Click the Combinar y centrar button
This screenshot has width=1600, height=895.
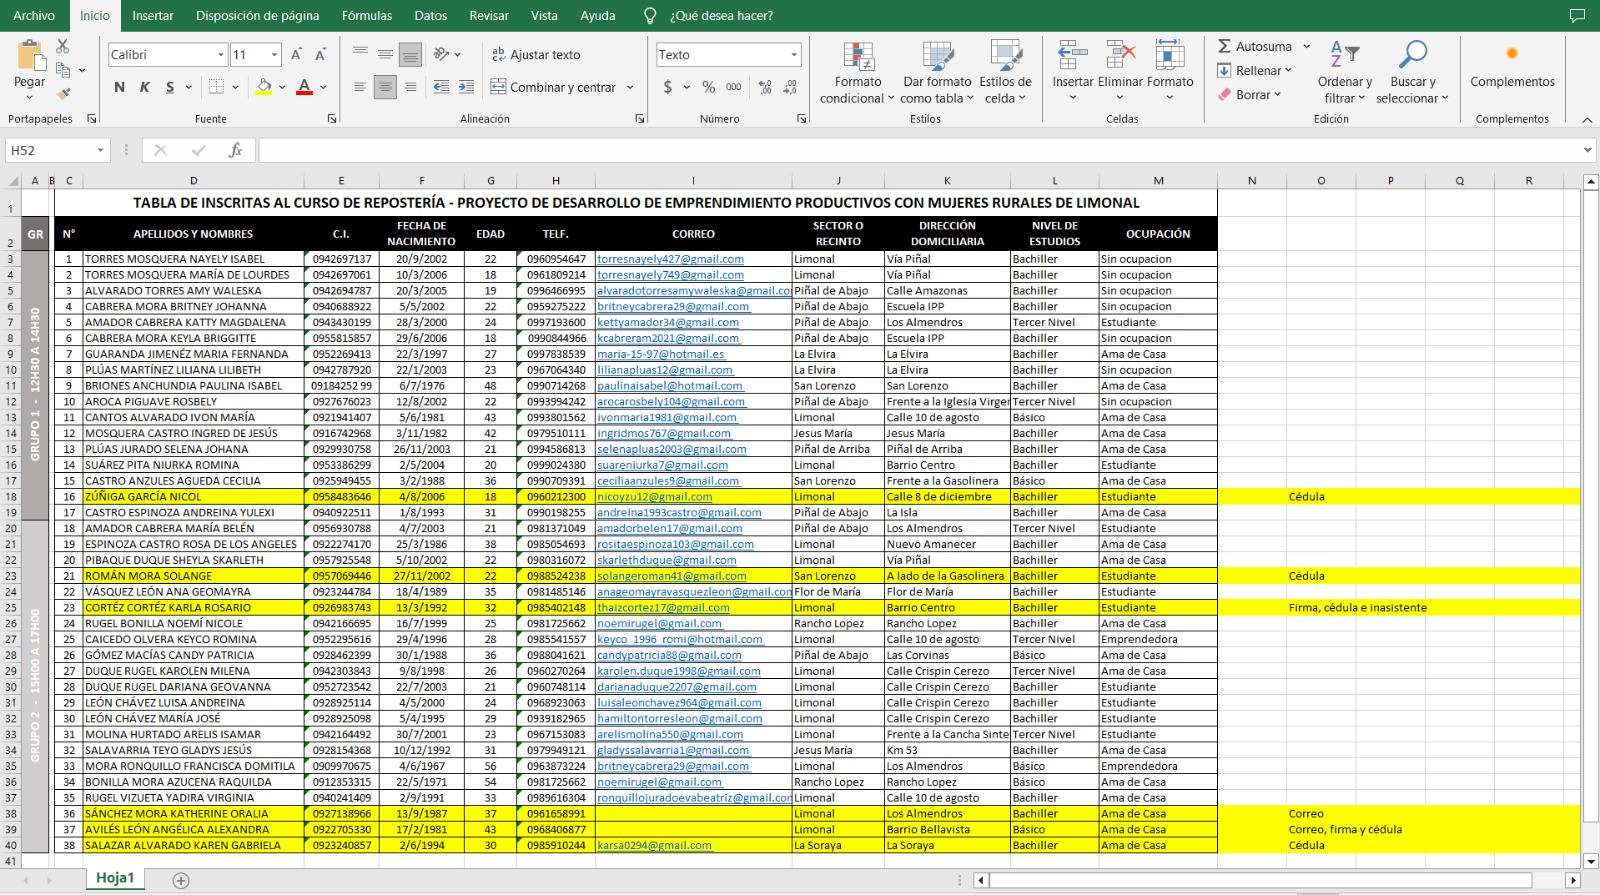point(553,88)
